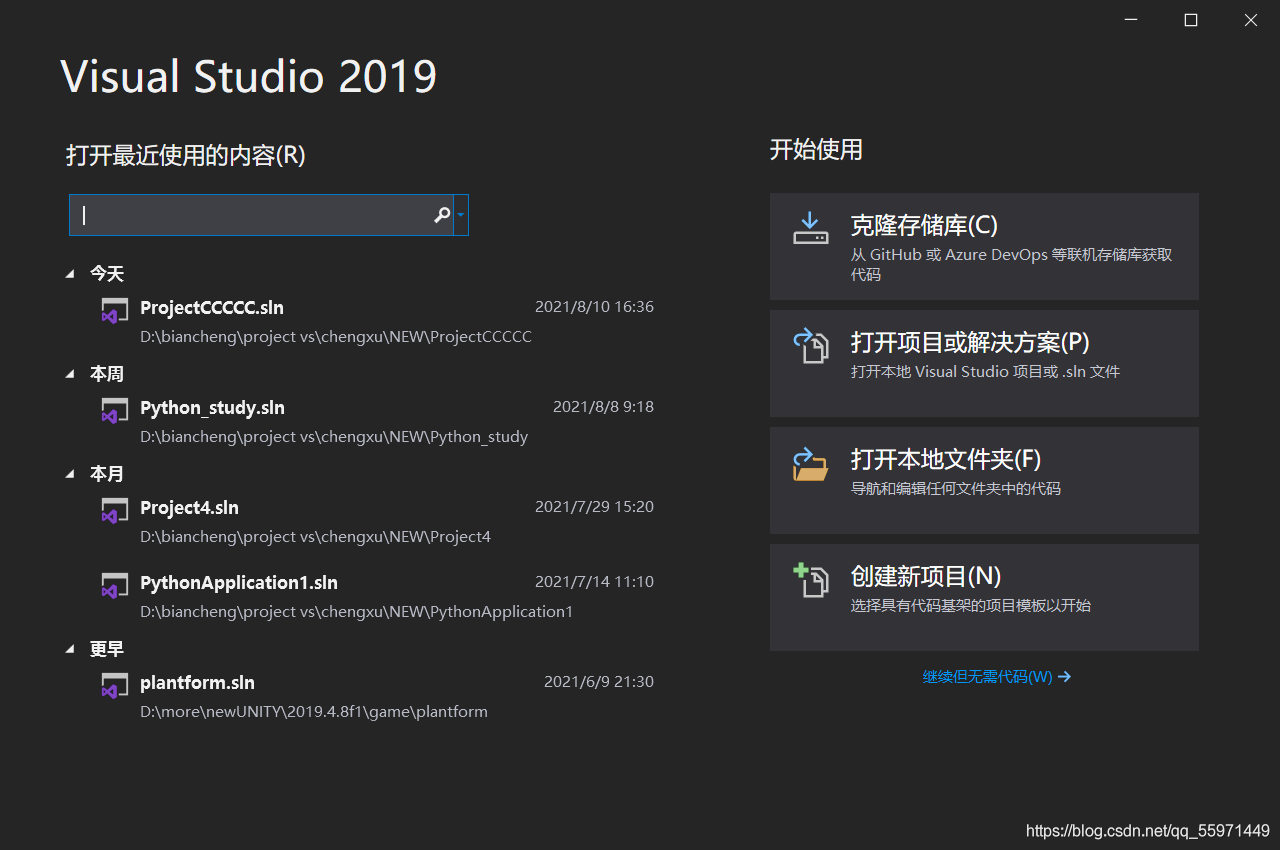
Task: Click path ending NEW\Python_study
Action: coord(334,437)
